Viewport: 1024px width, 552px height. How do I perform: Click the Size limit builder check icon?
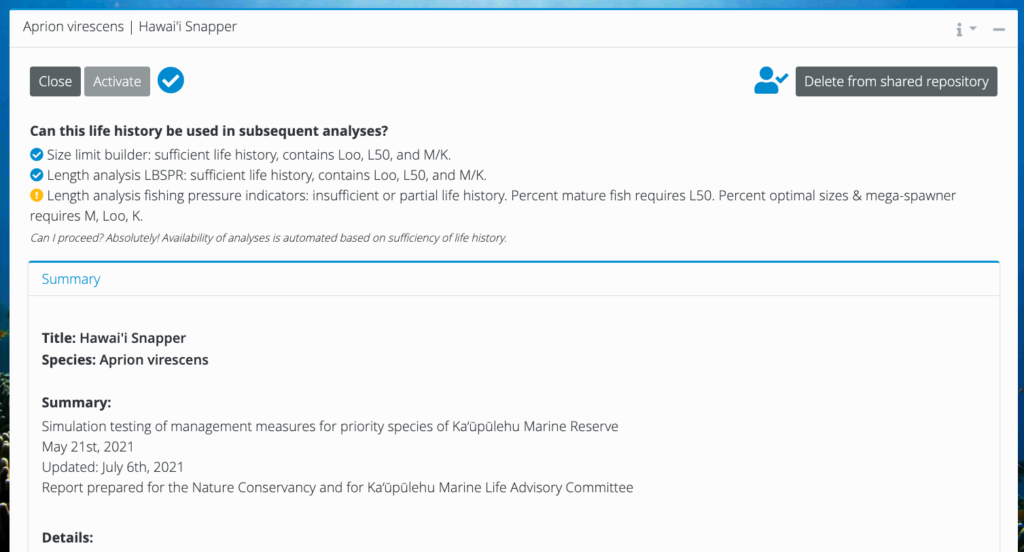[x=37, y=155]
